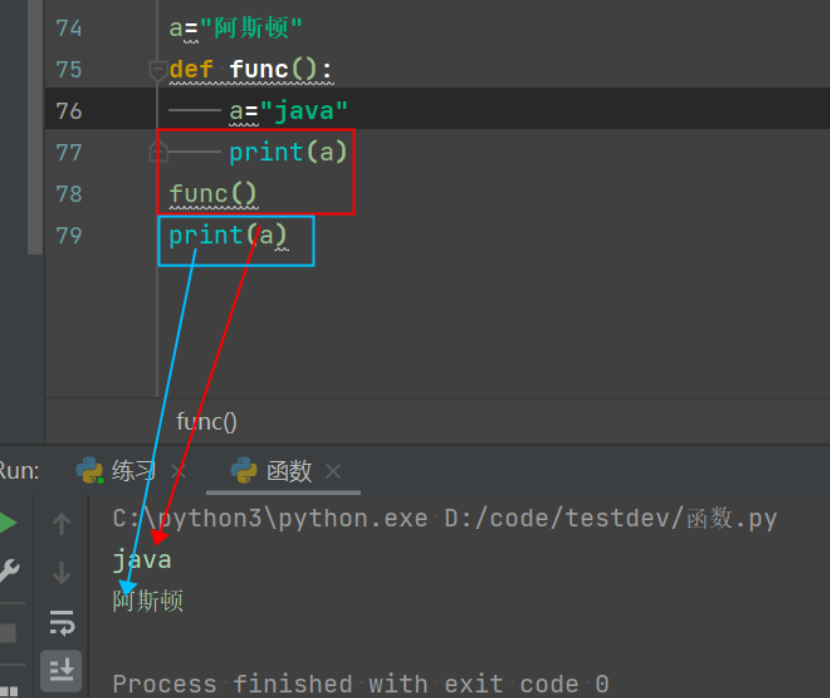Collapse the def func() fold marker
Image resolution: width=830 pixels, height=698 pixels.
[158, 70]
